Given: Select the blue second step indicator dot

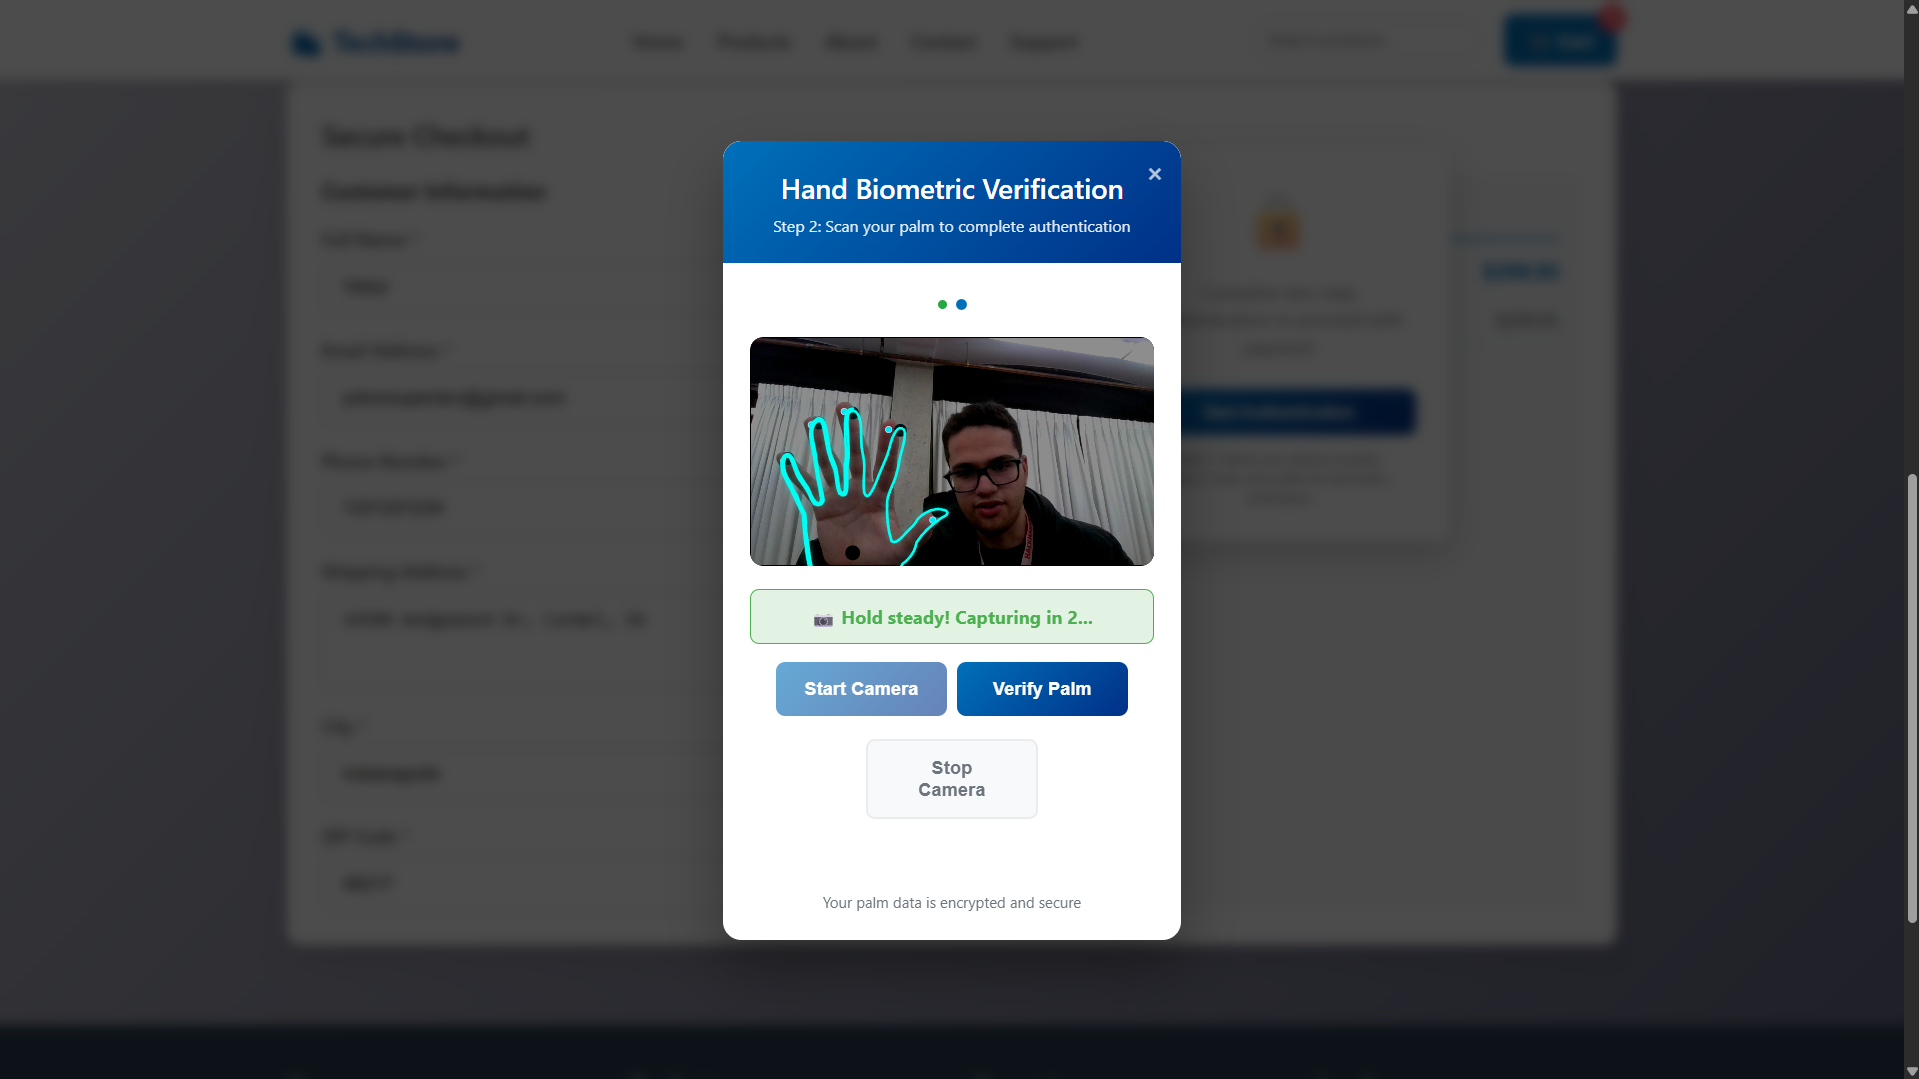Looking at the screenshot, I should 961,305.
